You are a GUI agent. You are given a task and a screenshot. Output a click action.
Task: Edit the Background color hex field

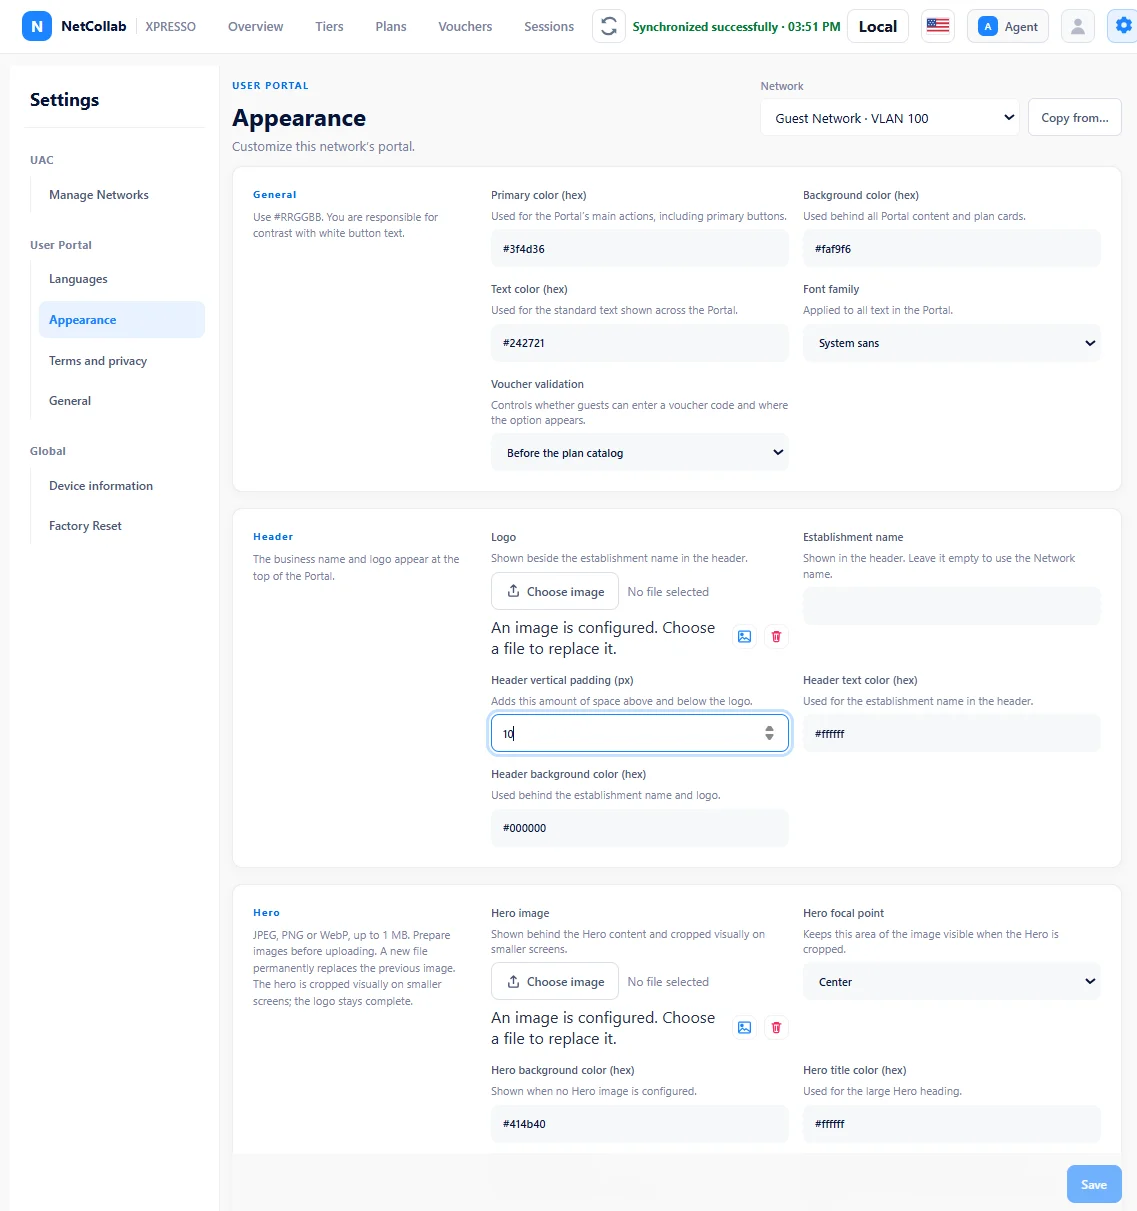pos(952,249)
